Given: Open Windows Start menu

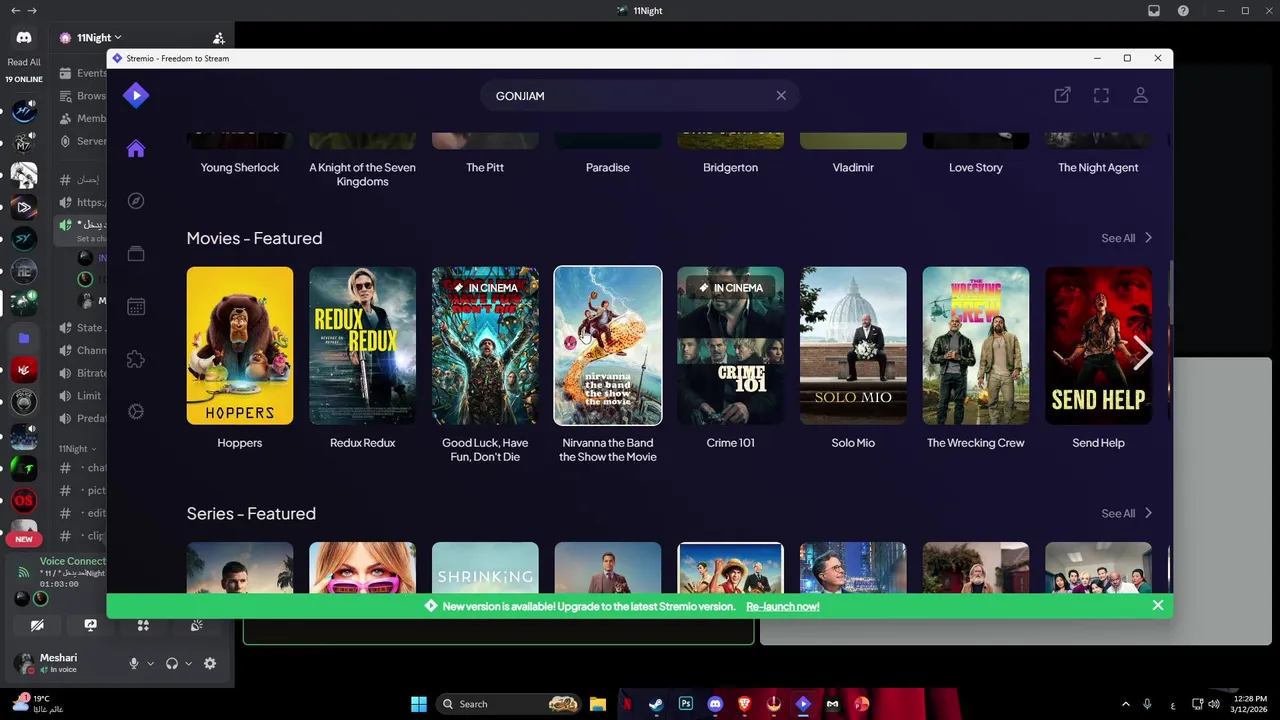Looking at the screenshot, I should (x=419, y=704).
